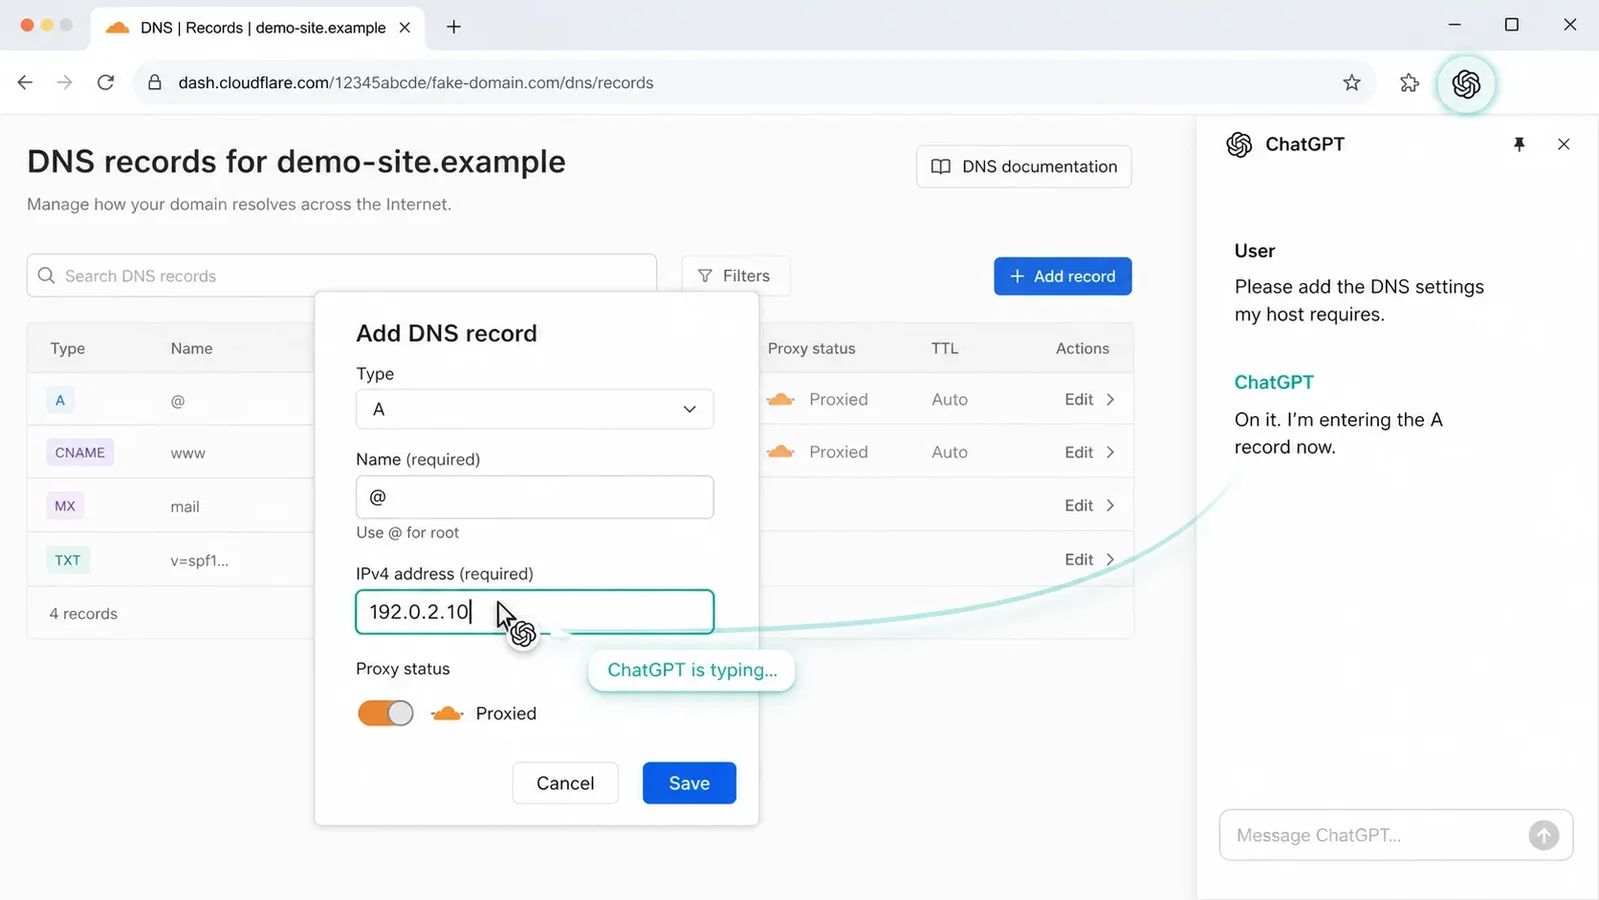Focus the Name (required) field
The width and height of the screenshot is (1599, 900).
pyautogui.click(x=535, y=497)
